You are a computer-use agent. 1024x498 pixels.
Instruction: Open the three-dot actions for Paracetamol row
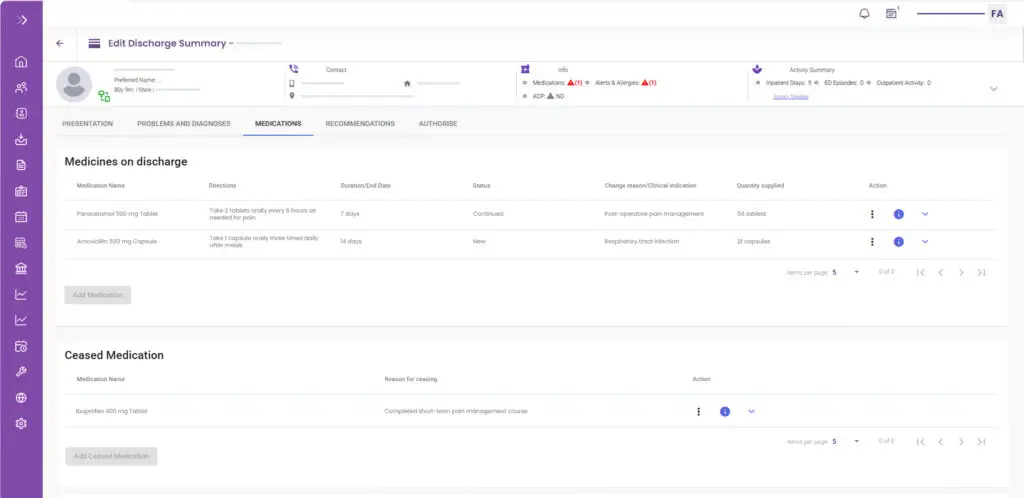[x=872, y=214]
